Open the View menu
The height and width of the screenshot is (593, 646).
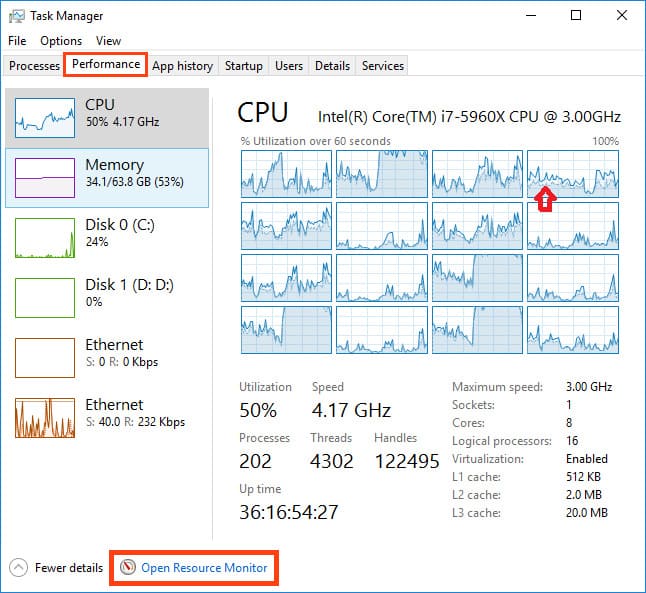108,41
